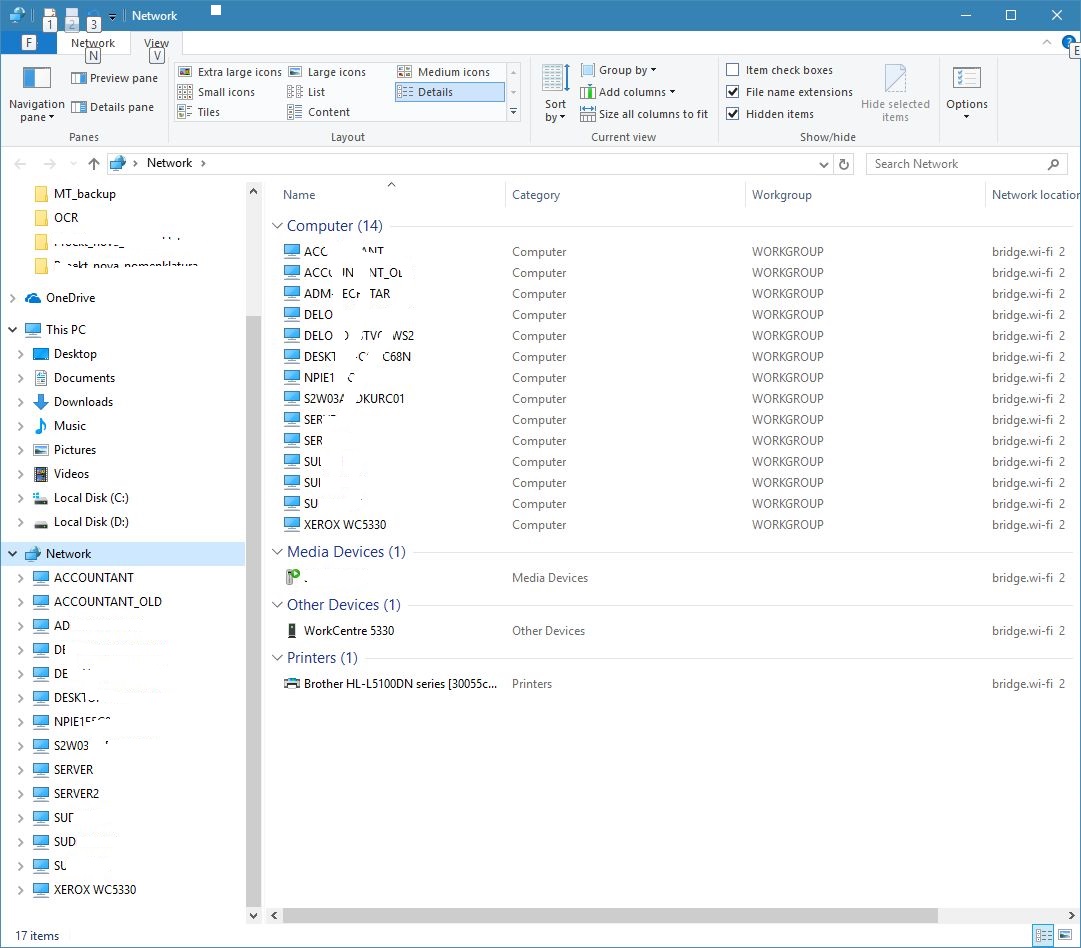This screenshot has width=1081, height=948.
Task: Switch layout to Tiles
Action: [199, 112]
